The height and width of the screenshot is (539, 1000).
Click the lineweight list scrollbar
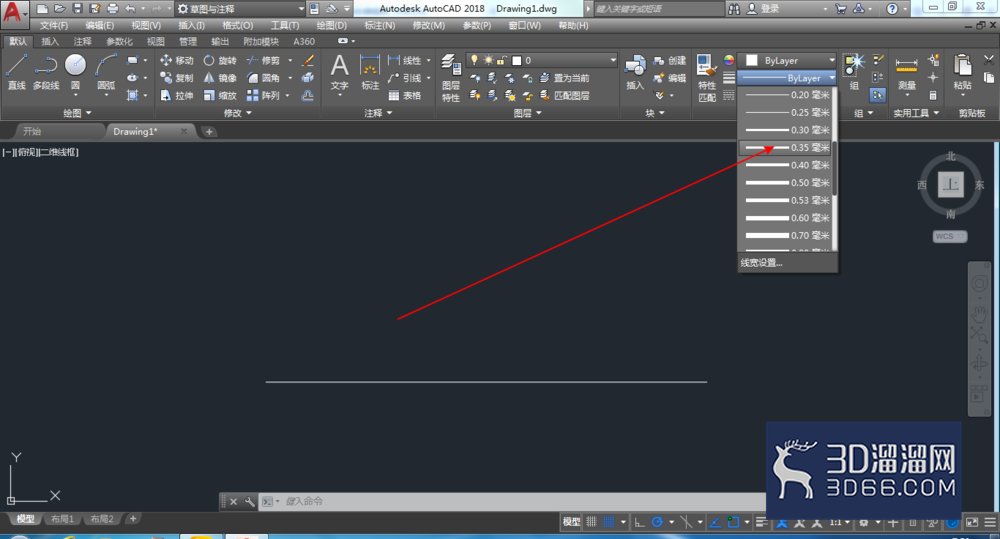click(x=834, y=168)
